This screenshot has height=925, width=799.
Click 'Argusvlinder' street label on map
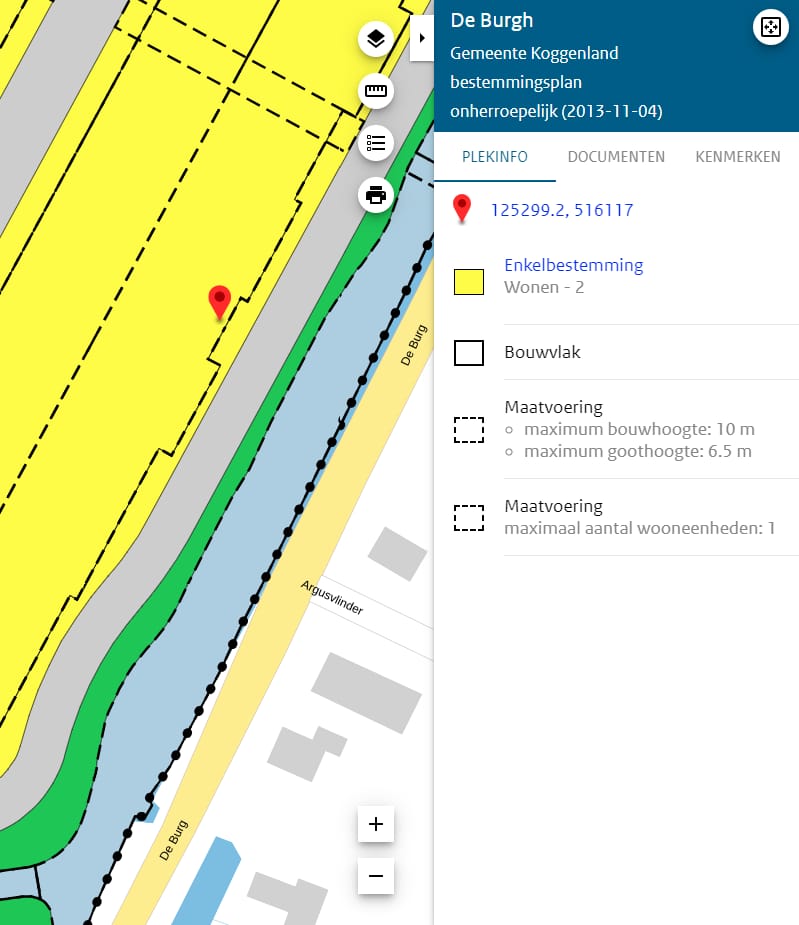pyautogui.click(x=332, y=597)
